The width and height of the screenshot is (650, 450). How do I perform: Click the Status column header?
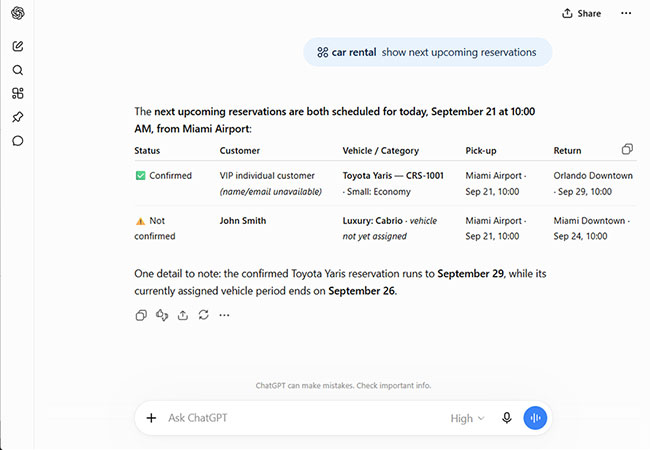click(147, 150)
